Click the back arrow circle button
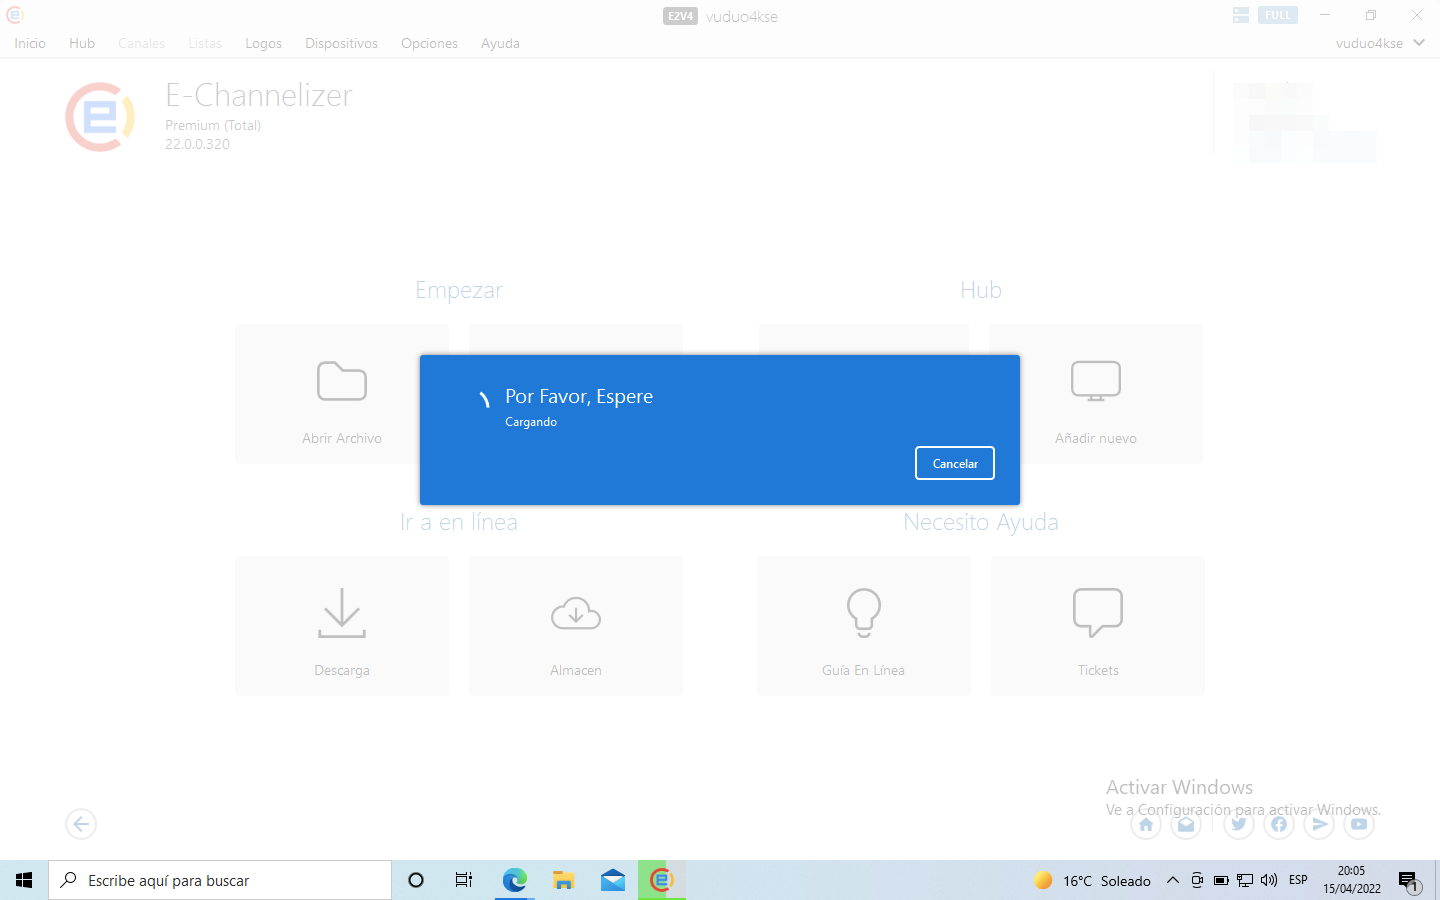Screen dimensions: 1440x900 (x=81, y=824)
